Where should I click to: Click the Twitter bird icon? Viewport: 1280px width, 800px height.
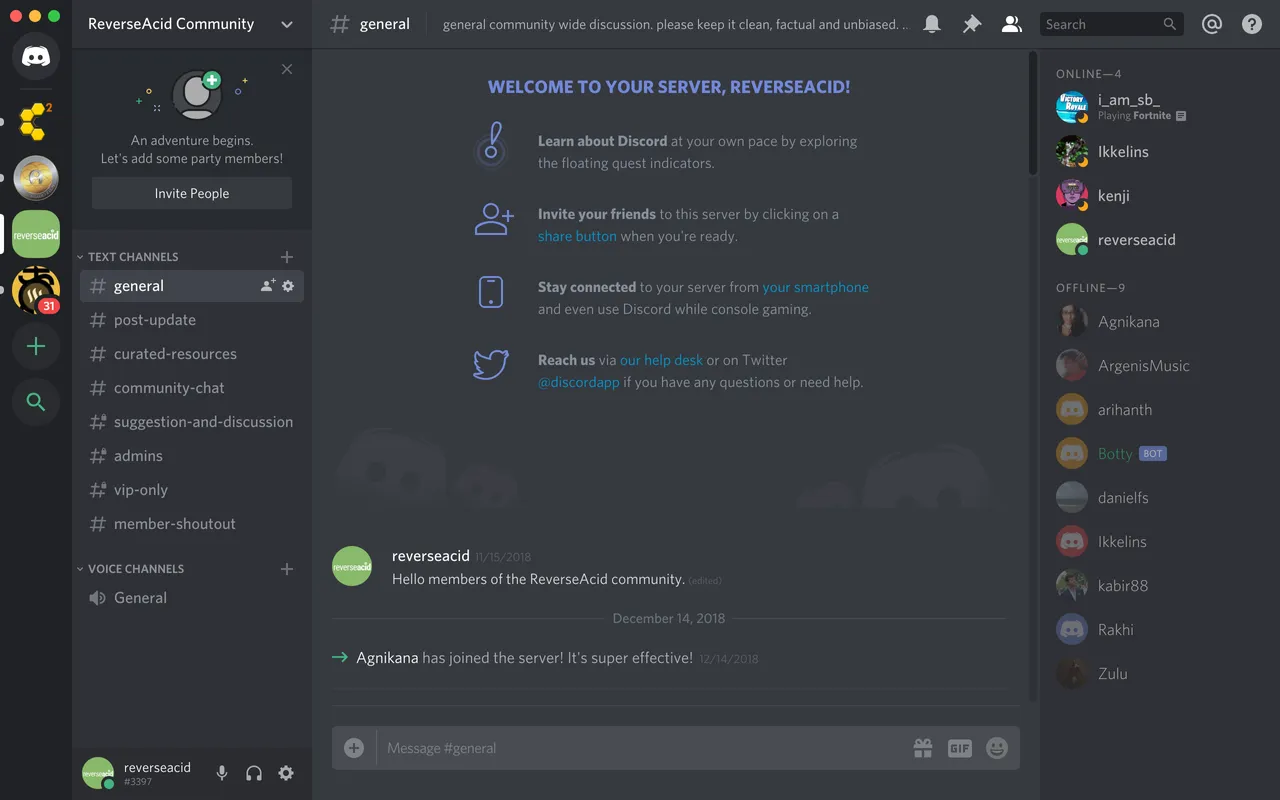click(x=491, y=364)
